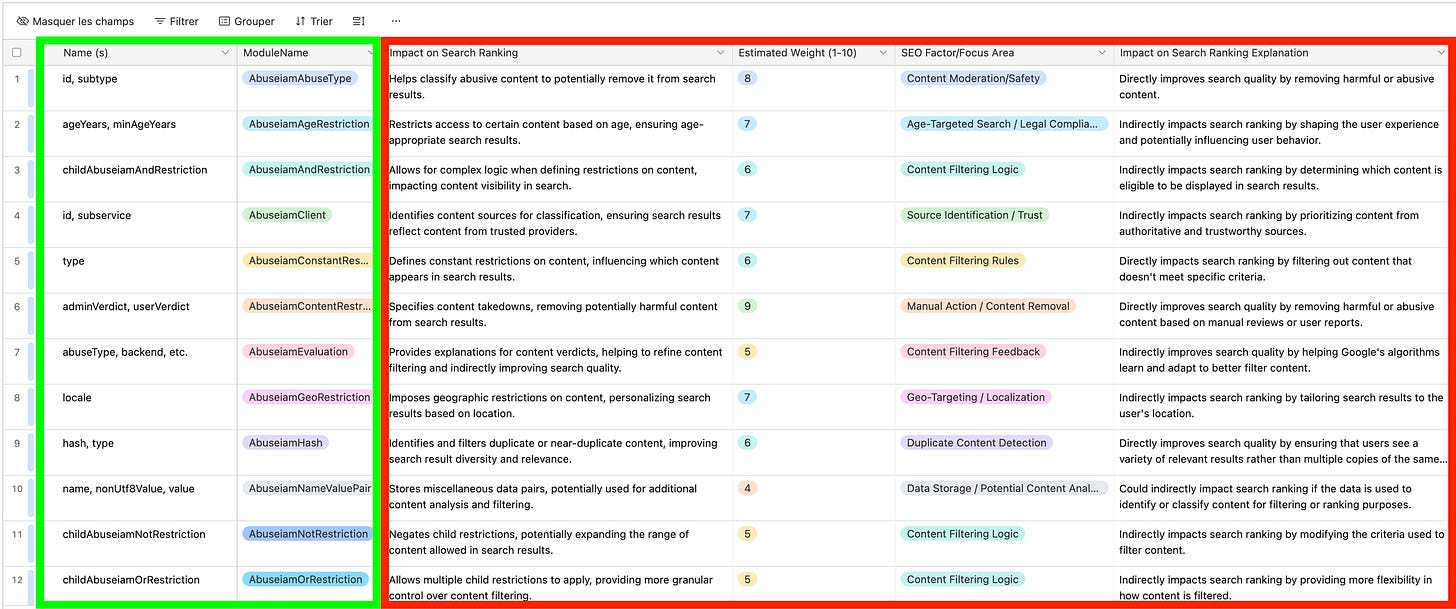Select the cell "Imposes geographic restrictions on content..."
Screen dimensions: 1456x609
pyautogui.click(x=557, y=407)
